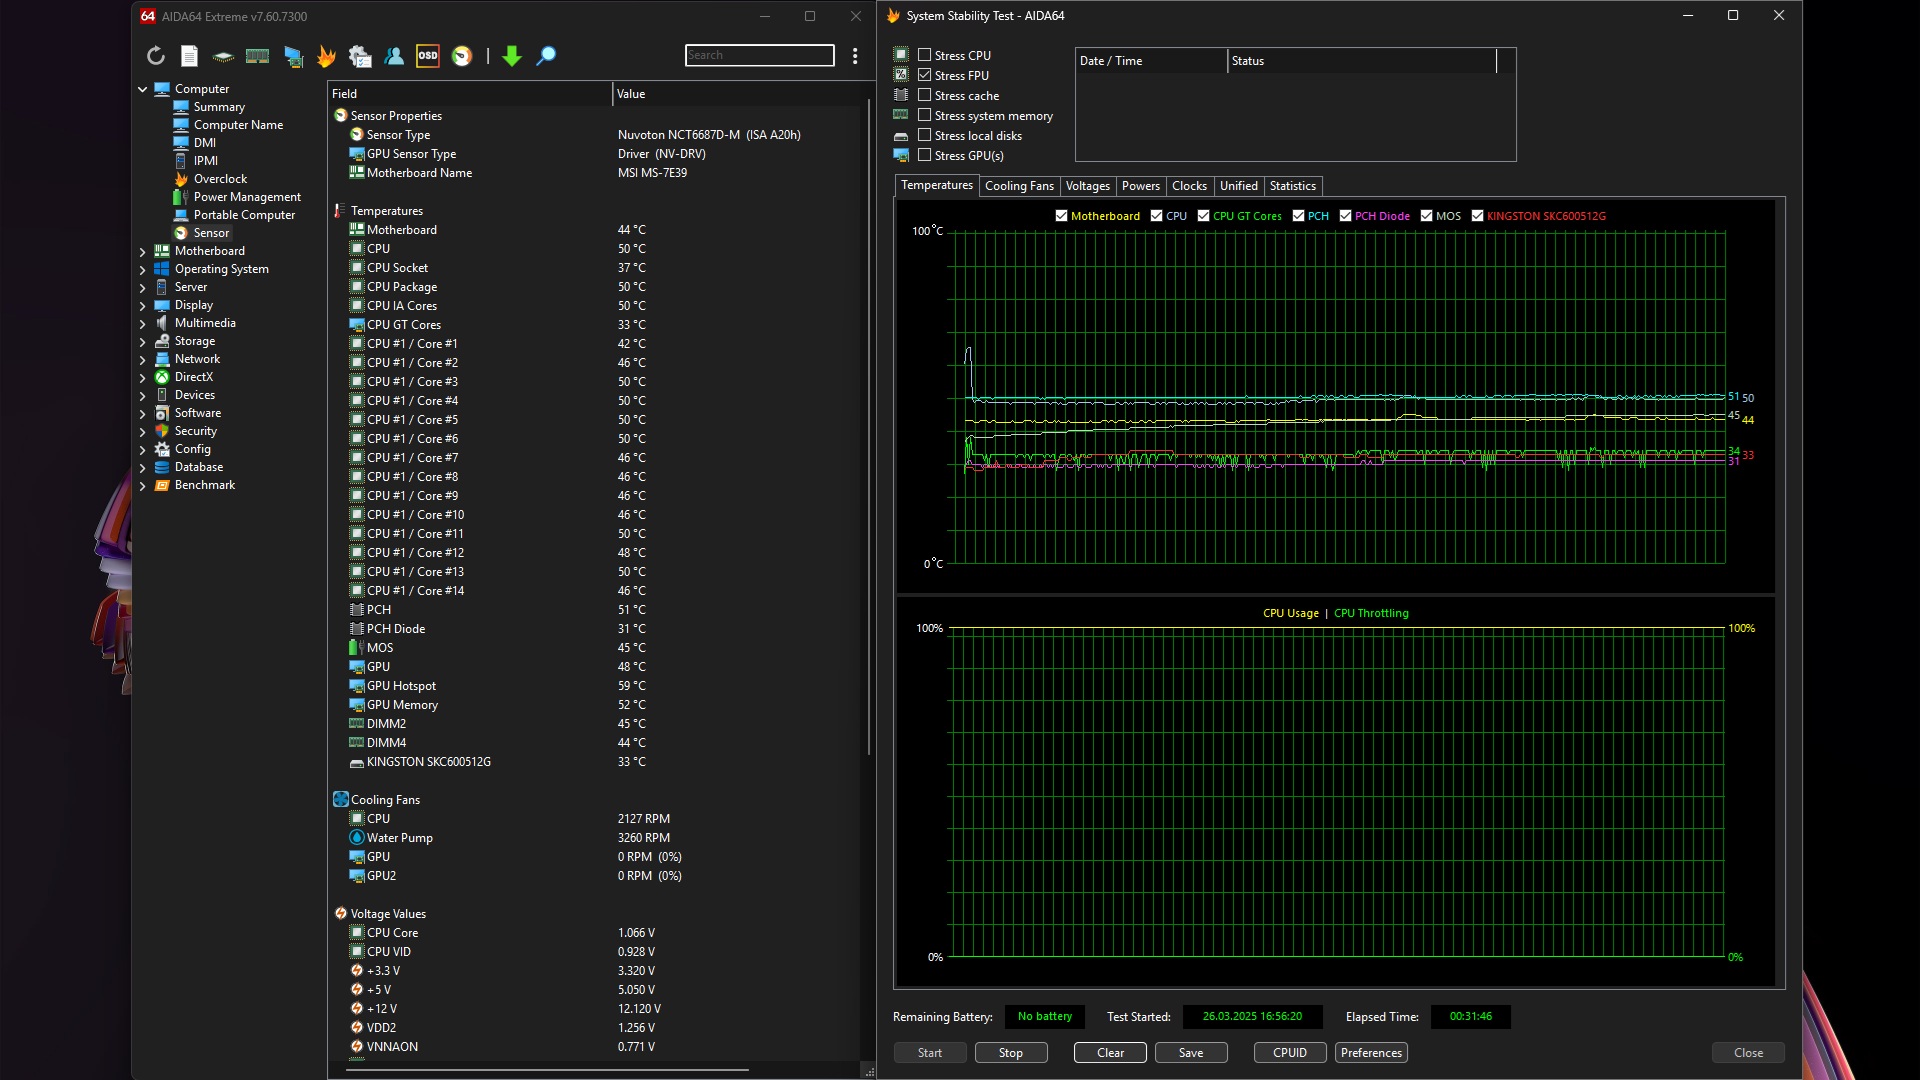Disable the Stress FPU checkbox
The width and height of the screenshot is (1920, 1080).
tap(925, 75)
